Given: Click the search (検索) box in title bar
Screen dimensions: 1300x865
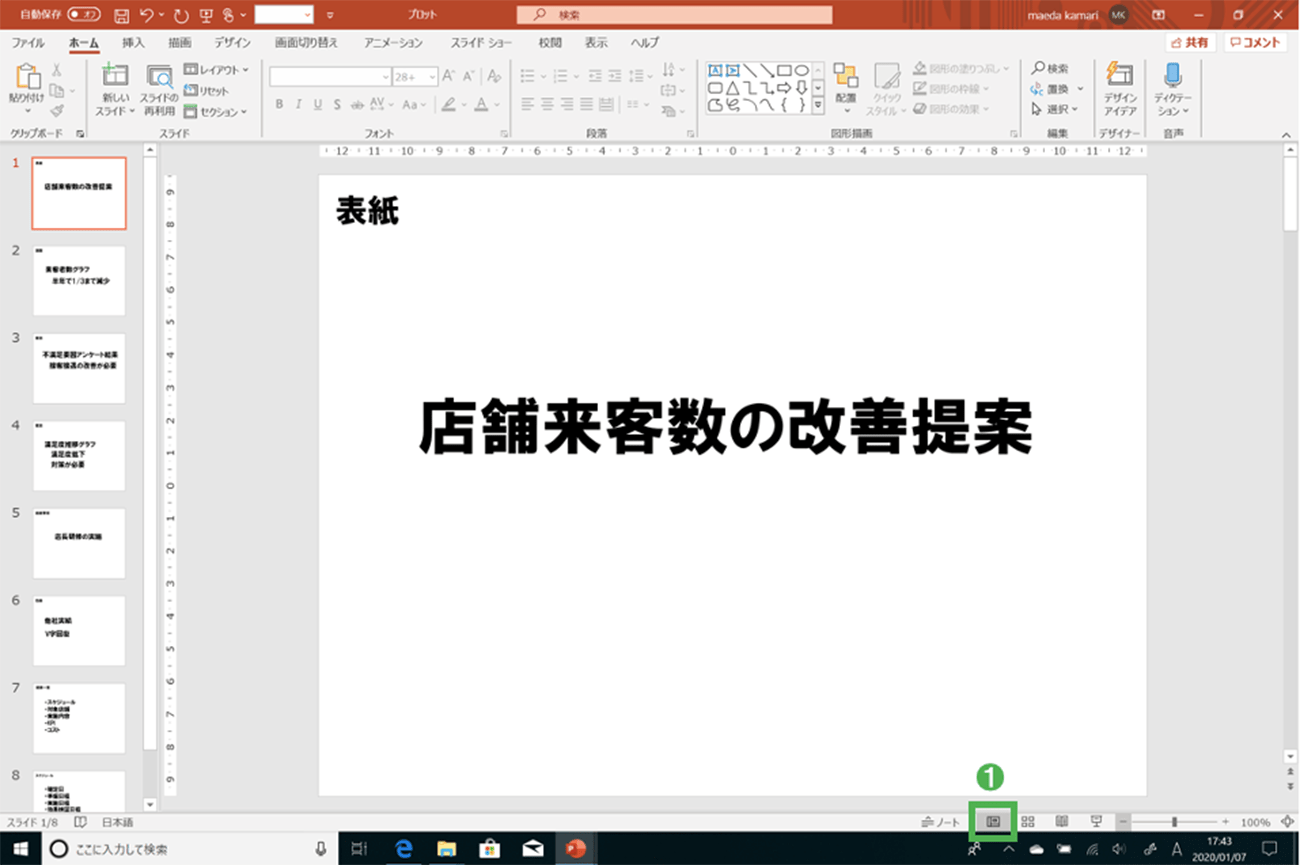Looking at the screenshot, I should 675,15.
